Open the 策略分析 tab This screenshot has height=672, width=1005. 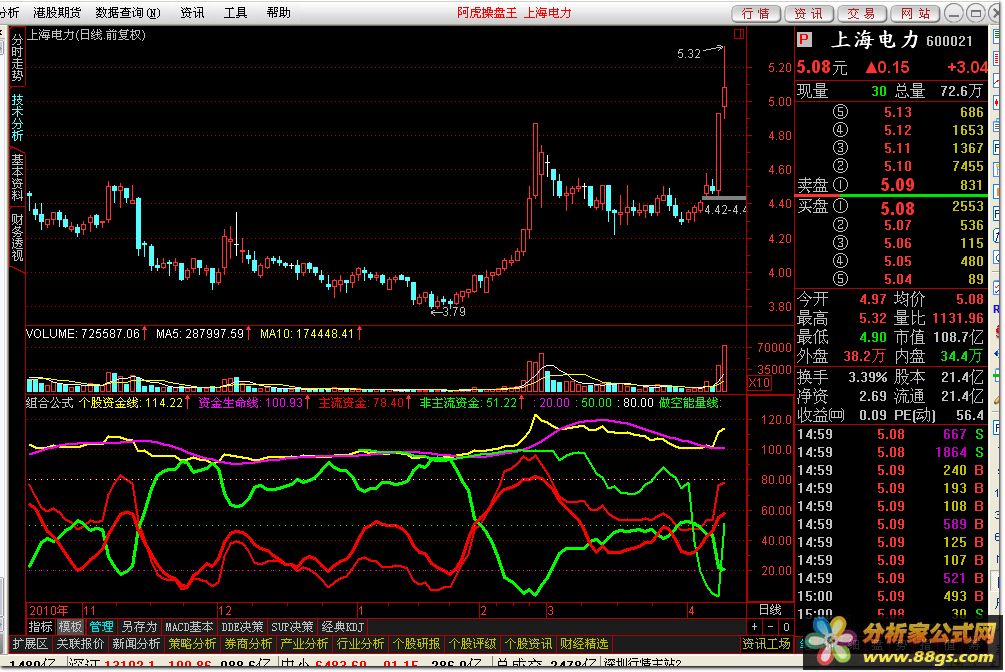point(192,644)
